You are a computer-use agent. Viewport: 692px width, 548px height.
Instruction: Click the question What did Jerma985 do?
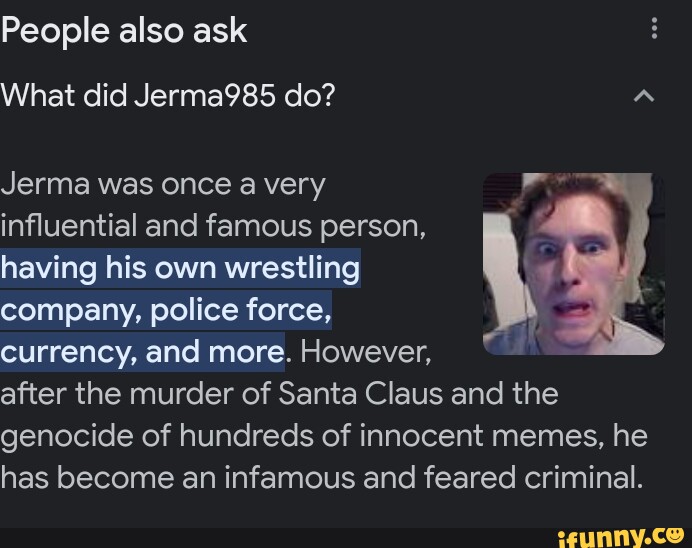pos(168,95)
